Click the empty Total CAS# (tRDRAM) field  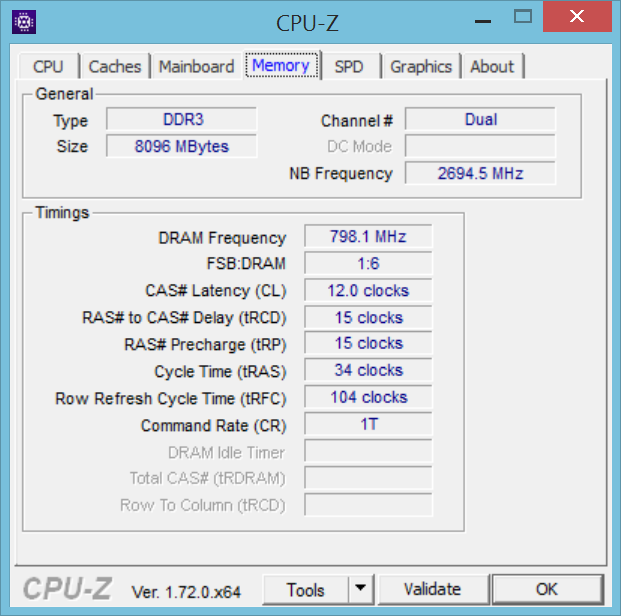click(368, 478)
